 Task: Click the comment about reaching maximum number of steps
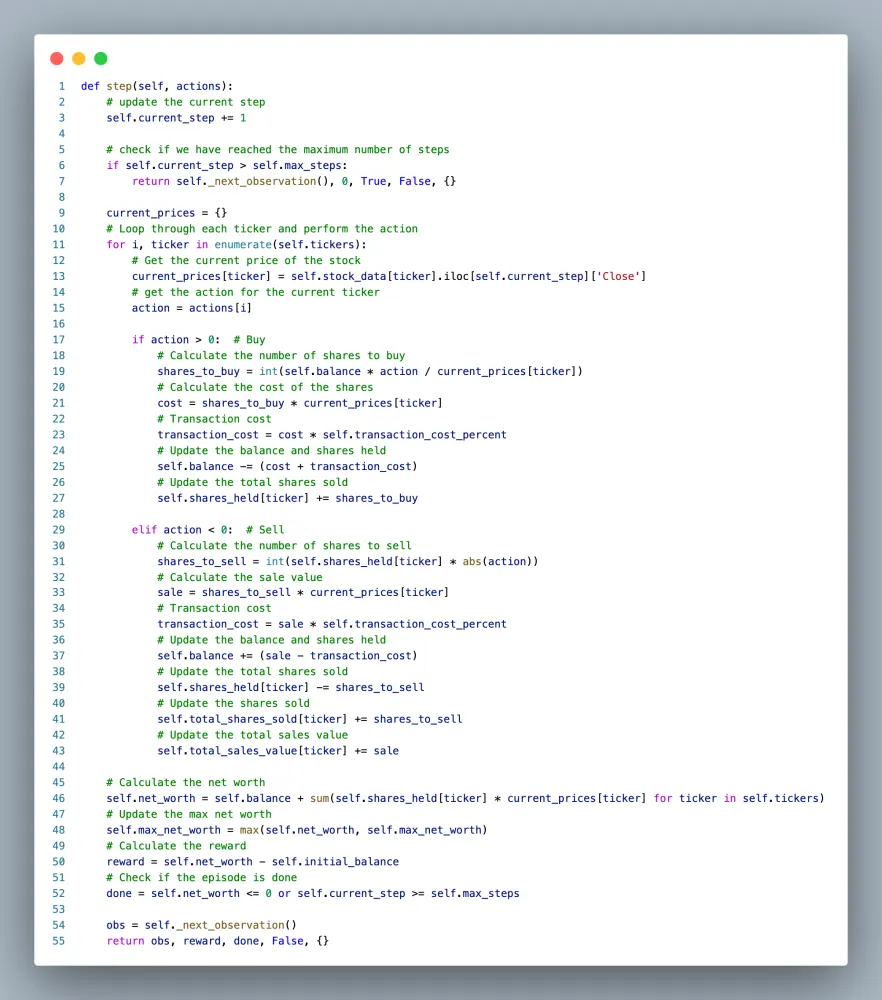pos(277,149)
